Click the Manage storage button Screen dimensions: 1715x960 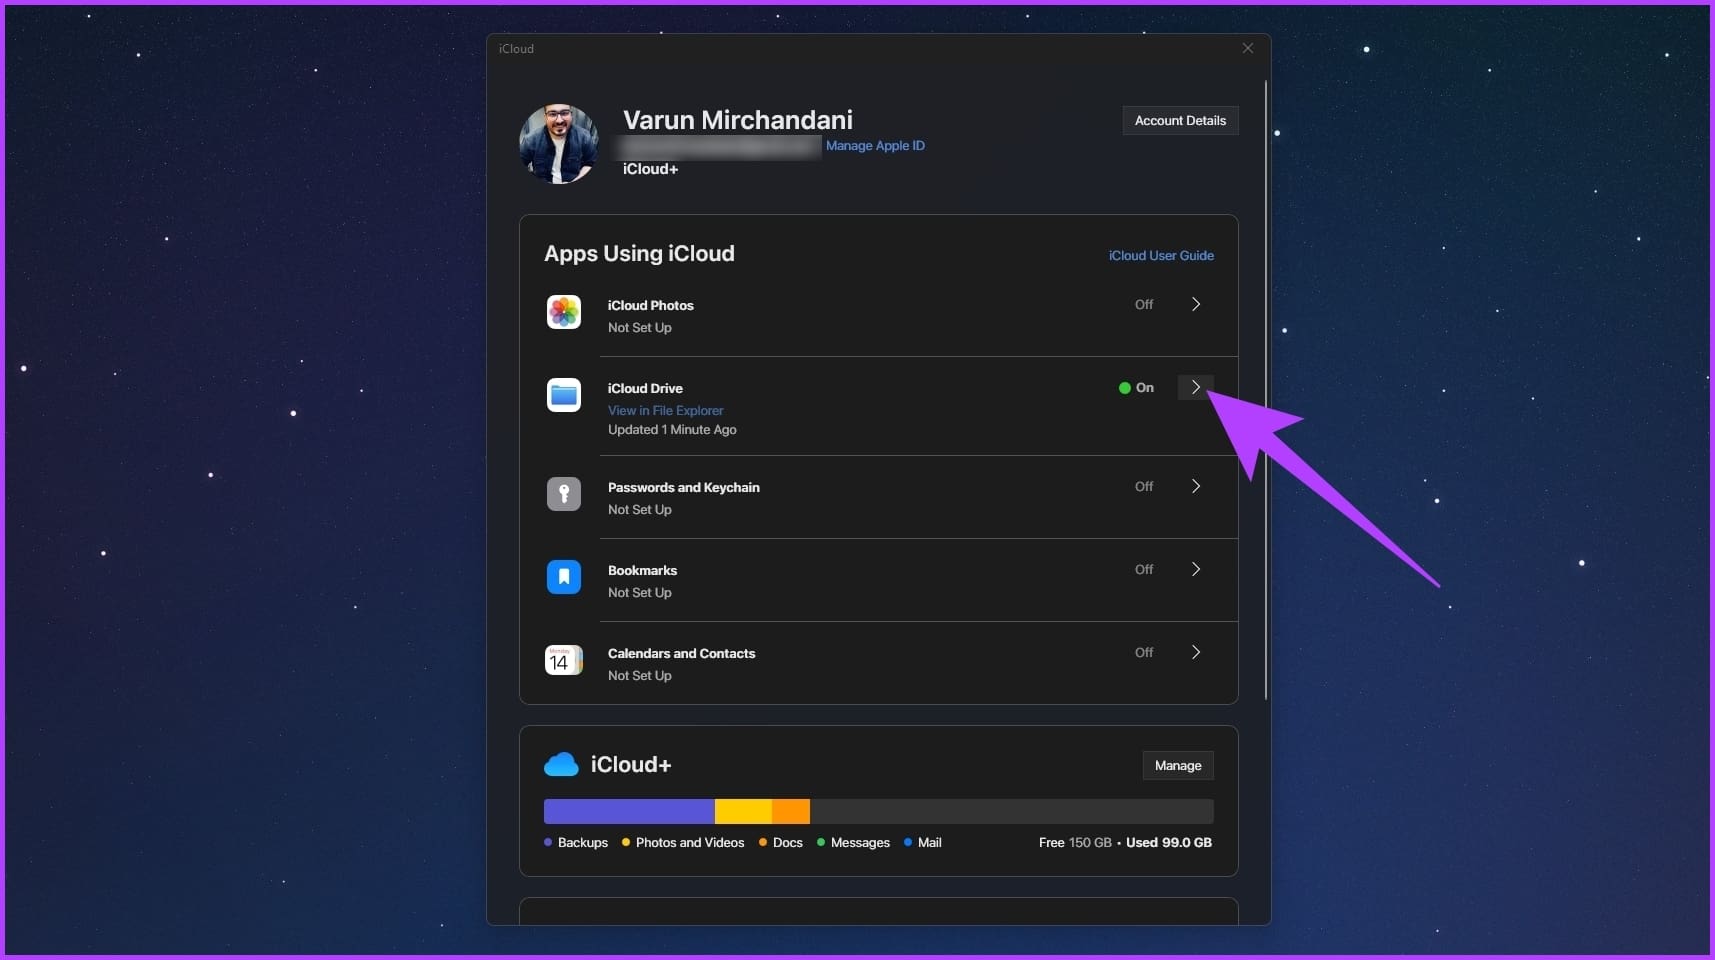(x=1178, y=765)
